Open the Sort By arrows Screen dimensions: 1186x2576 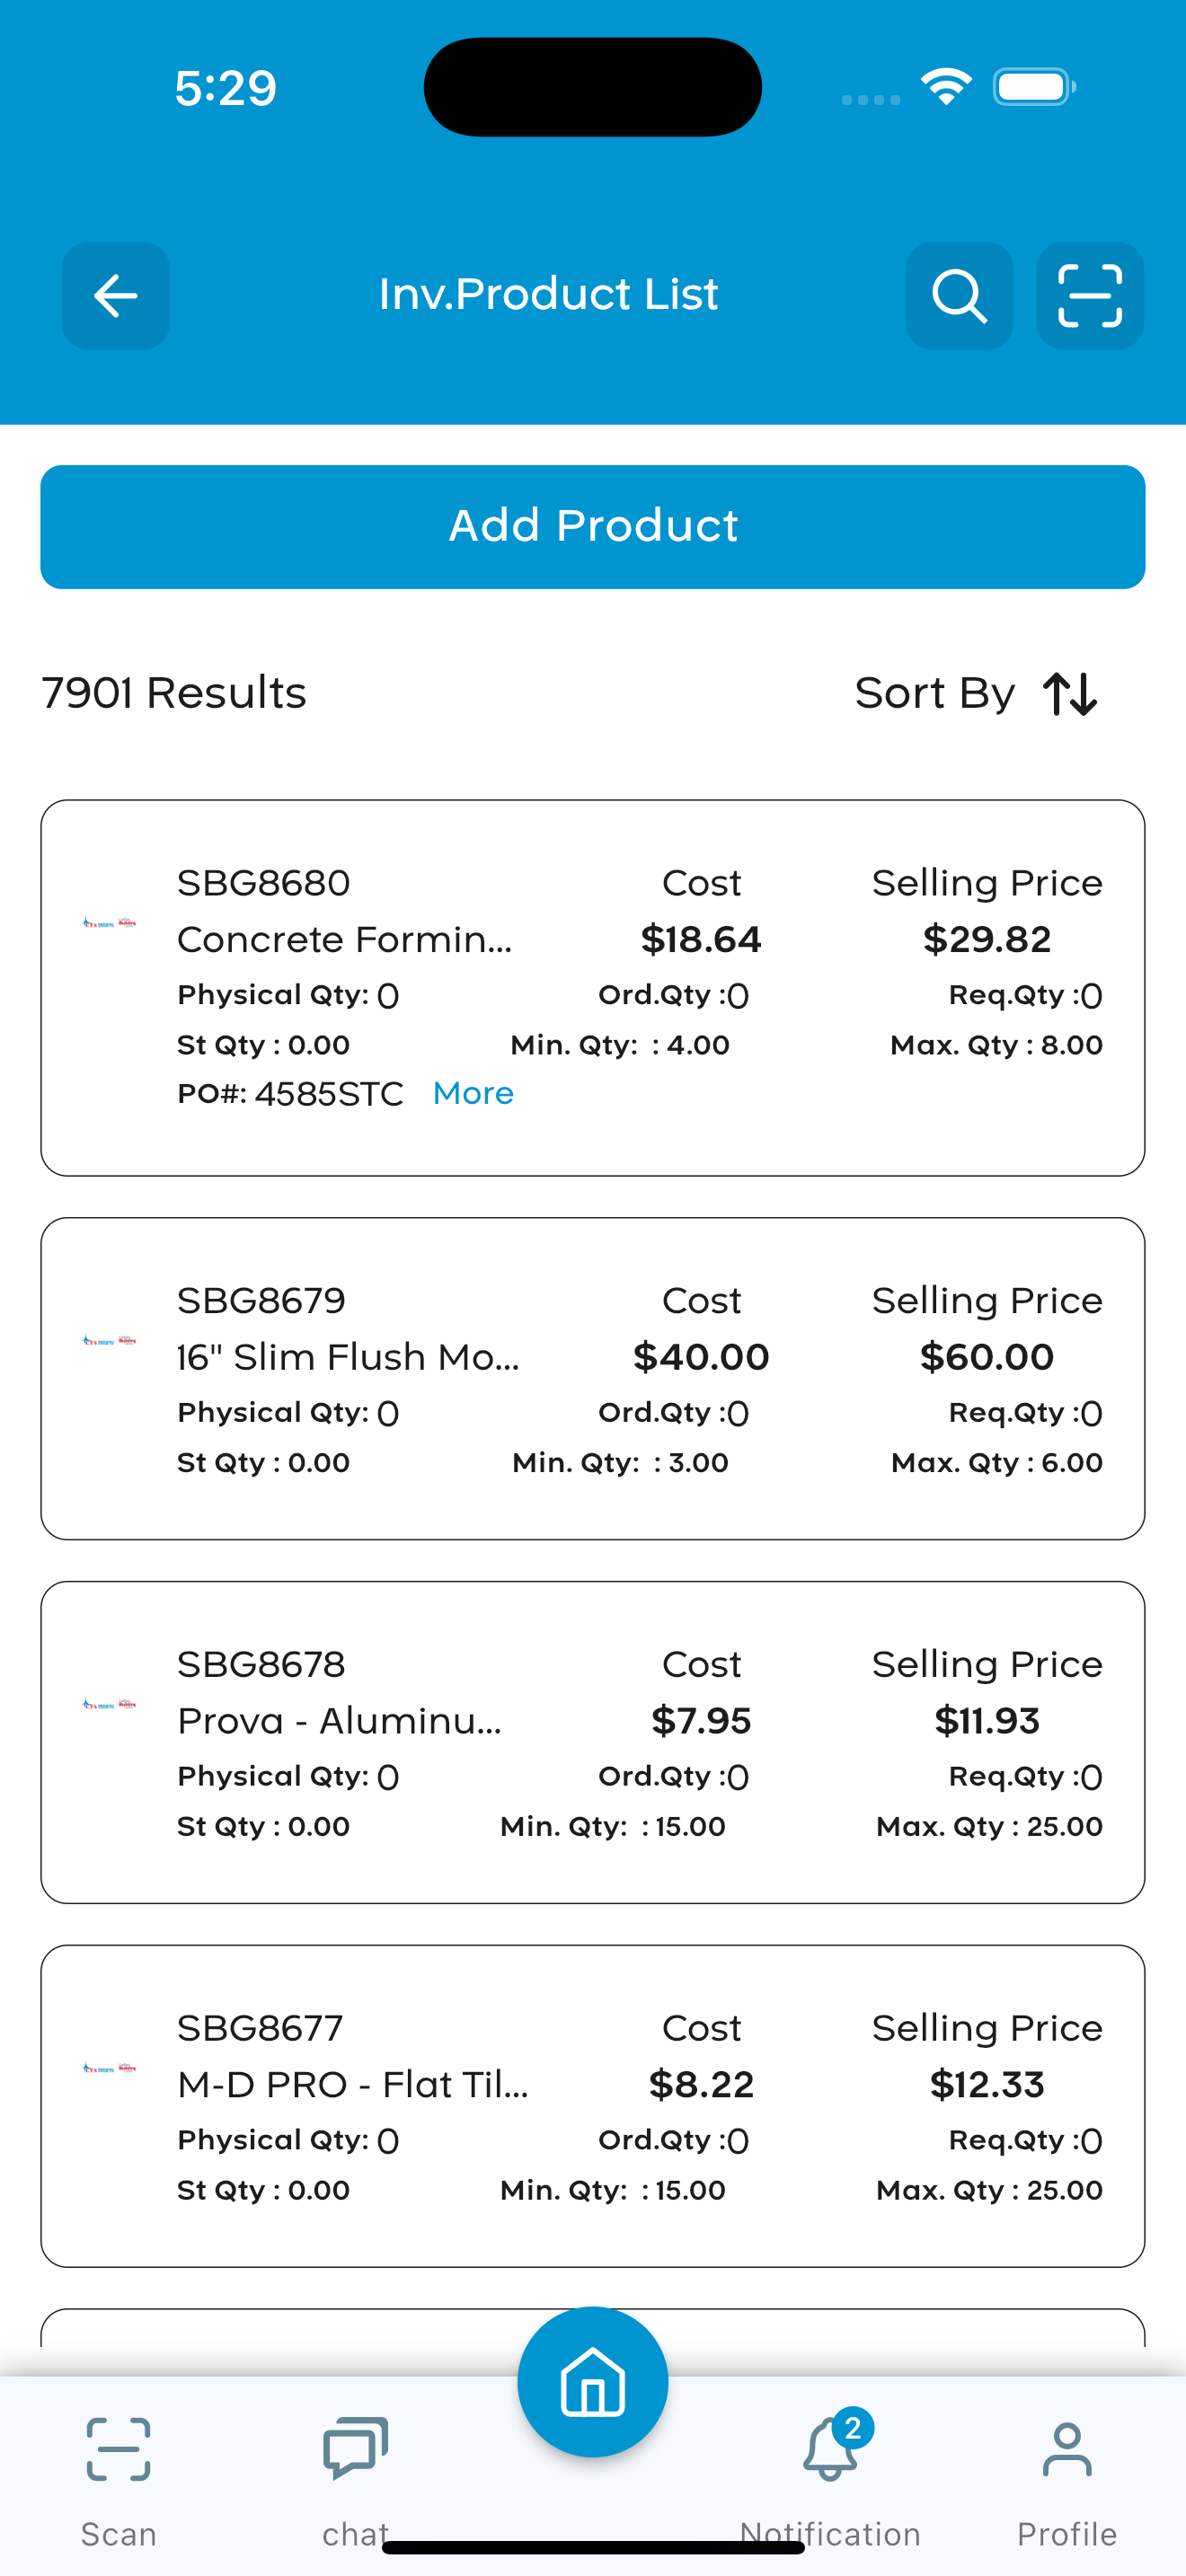pos(1070,694)
